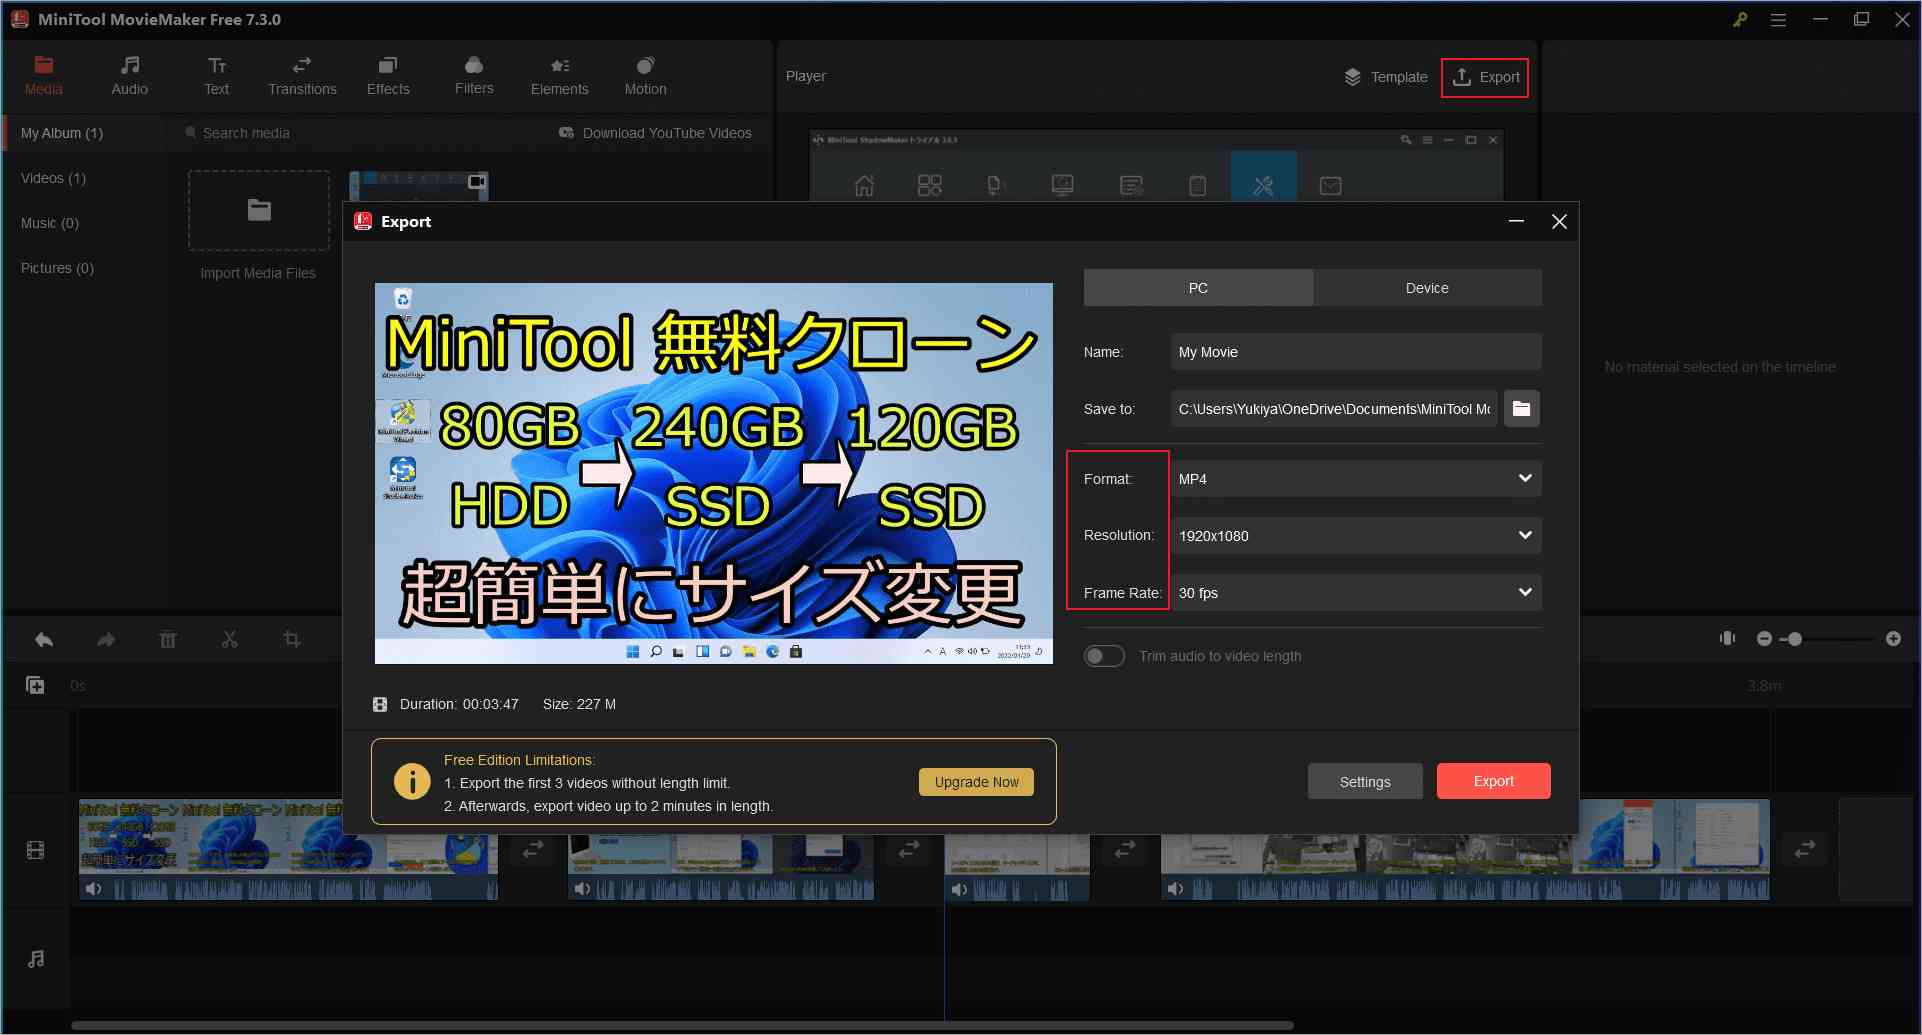Click the Delete trash icon

(x=168, y=639)
